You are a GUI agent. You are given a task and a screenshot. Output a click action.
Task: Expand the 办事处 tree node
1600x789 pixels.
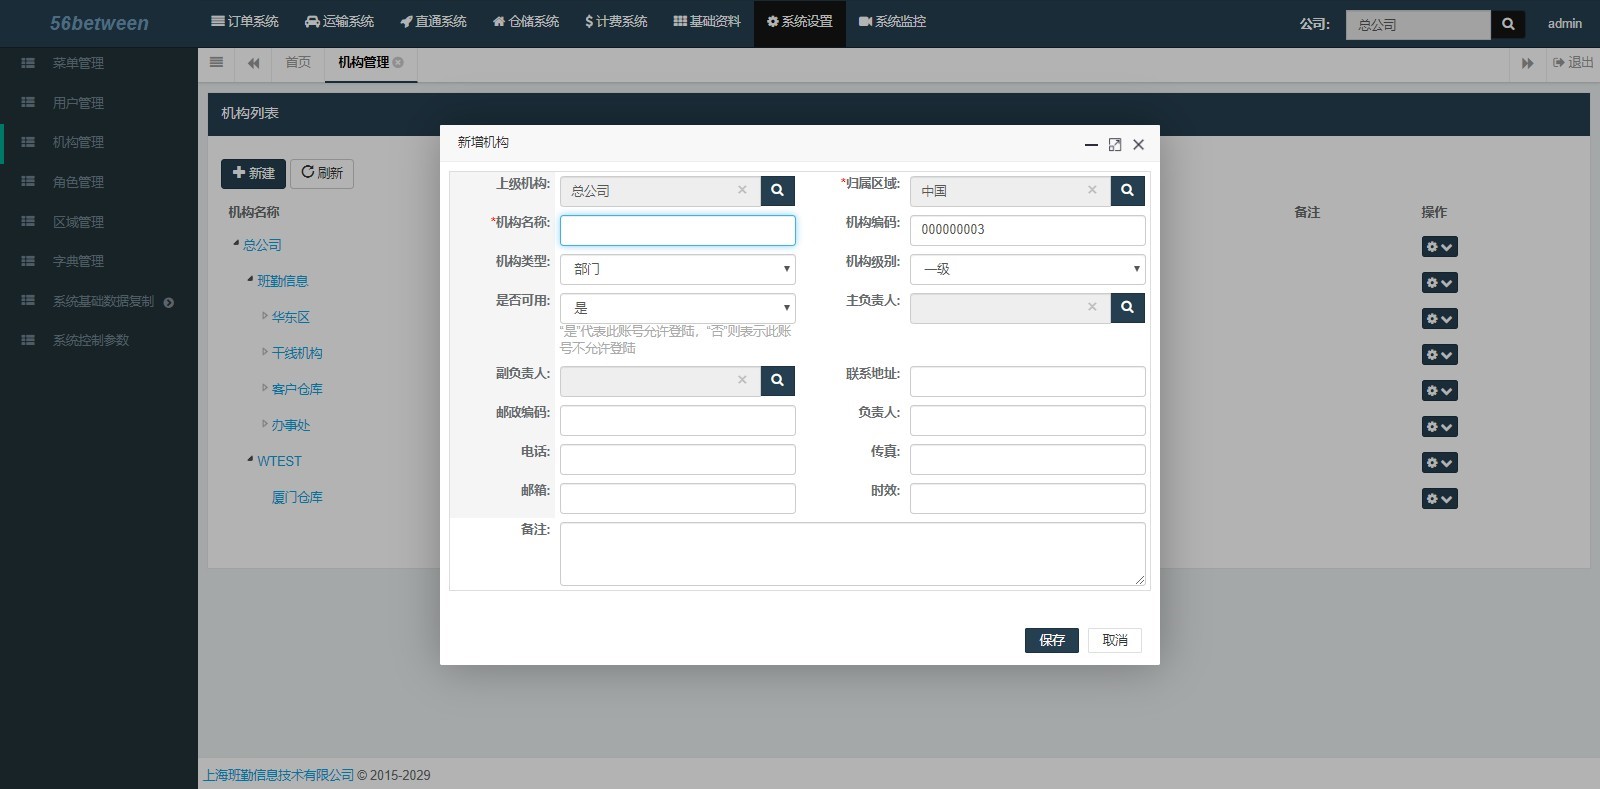coord(265,424)
